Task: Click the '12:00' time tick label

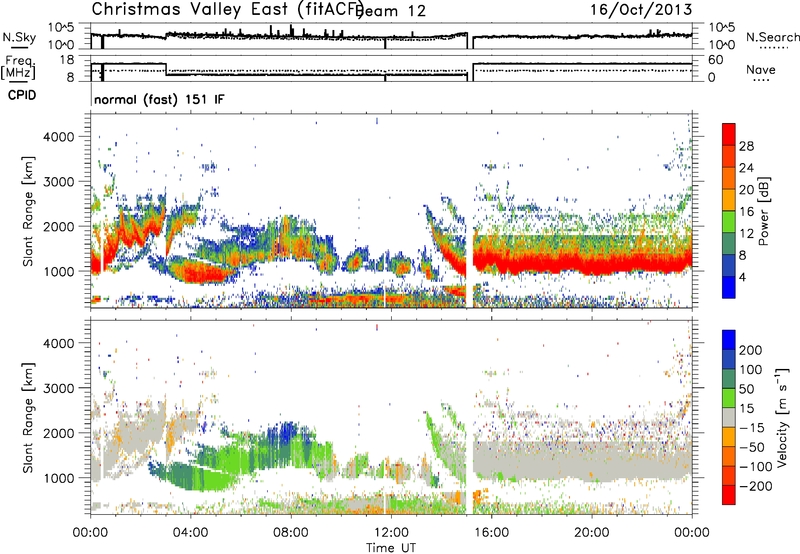Action: pos(391,533)
